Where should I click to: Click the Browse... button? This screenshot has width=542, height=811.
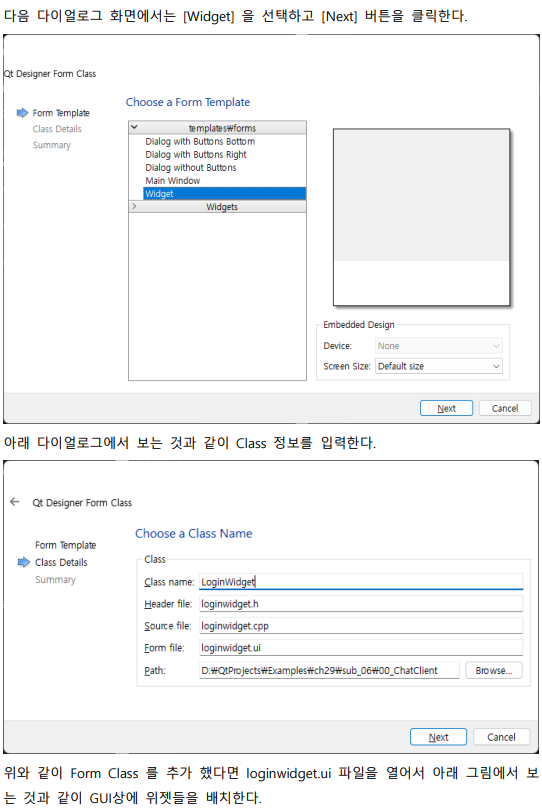494,670
